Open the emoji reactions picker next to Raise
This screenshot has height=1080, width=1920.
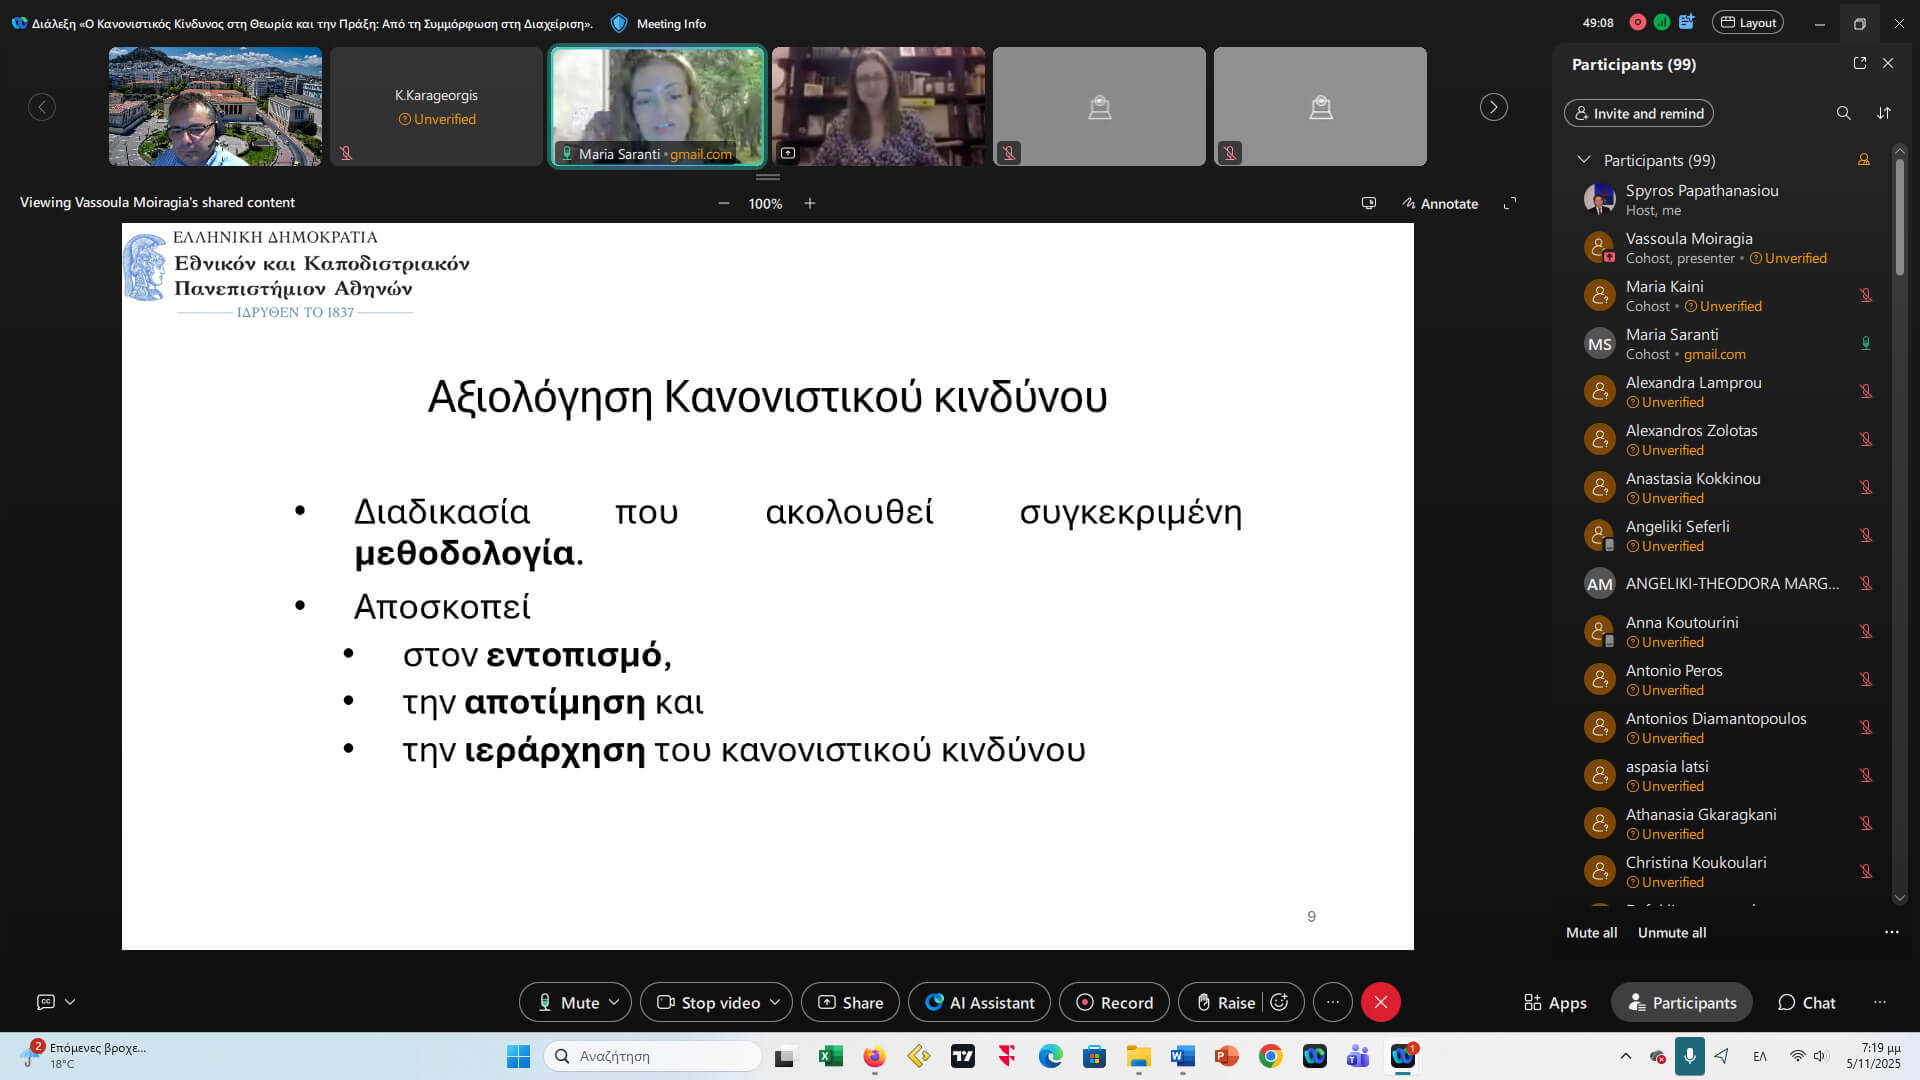[1281, 1002]
